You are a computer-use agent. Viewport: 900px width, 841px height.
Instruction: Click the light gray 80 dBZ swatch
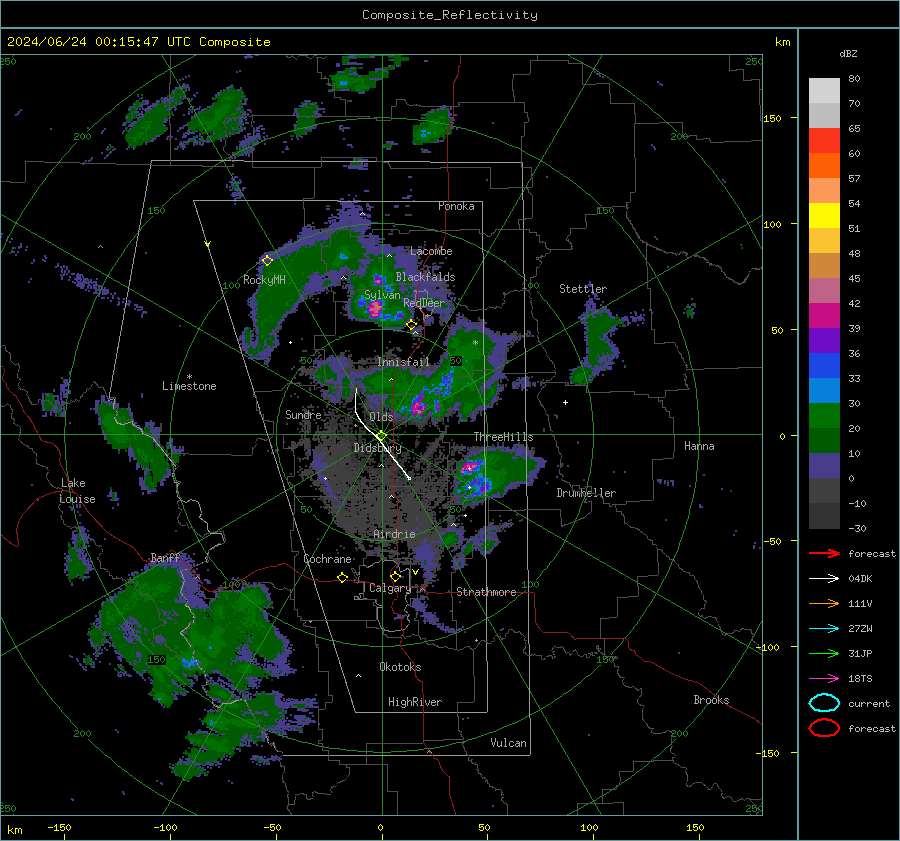[x=824, y=90]
